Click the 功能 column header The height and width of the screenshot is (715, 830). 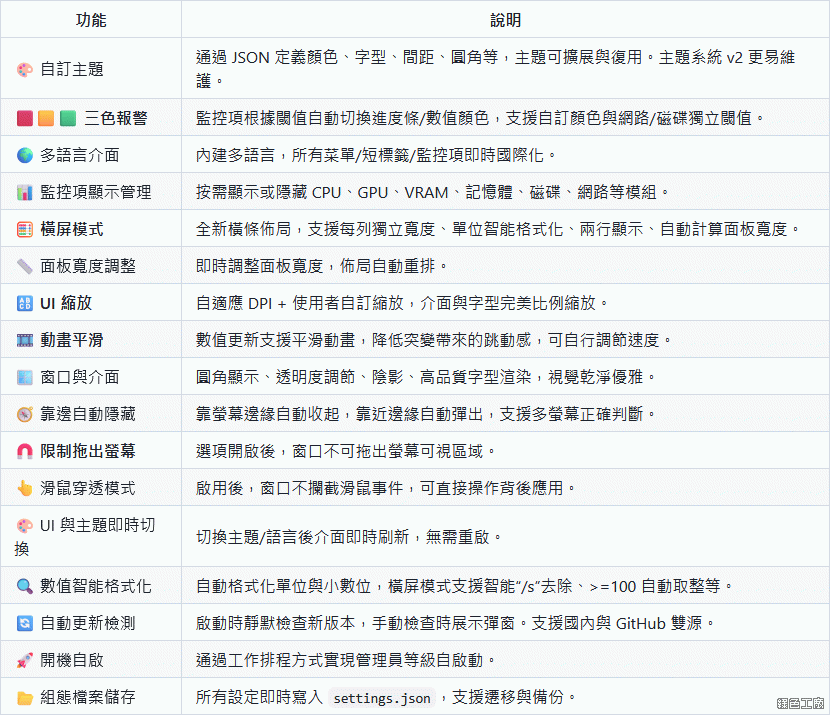coord(91,19)
